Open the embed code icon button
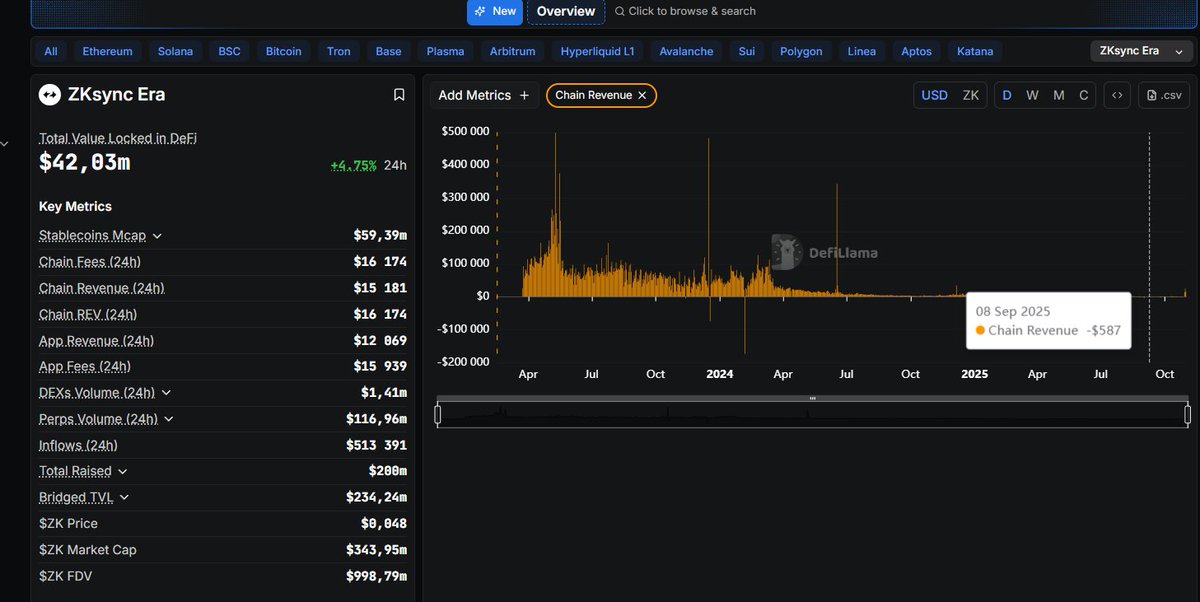This screenshot has width=1200, height=602. (1117, 95)
